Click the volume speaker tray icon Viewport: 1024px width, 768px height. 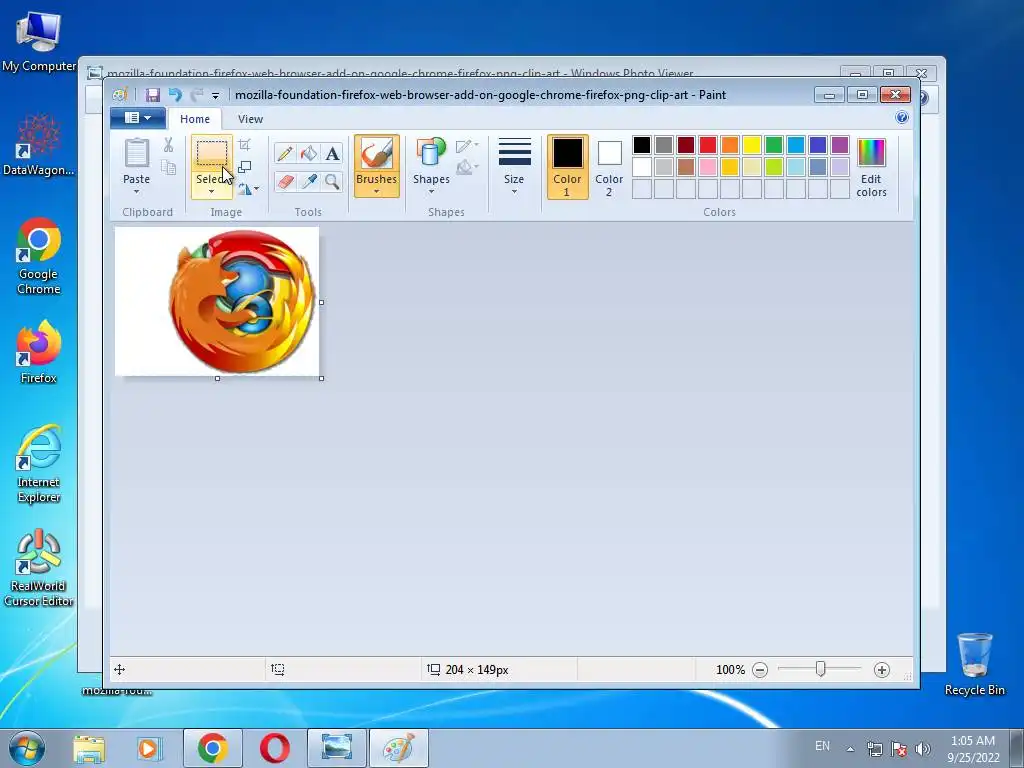pyautogui.click(x=922, y=748)
